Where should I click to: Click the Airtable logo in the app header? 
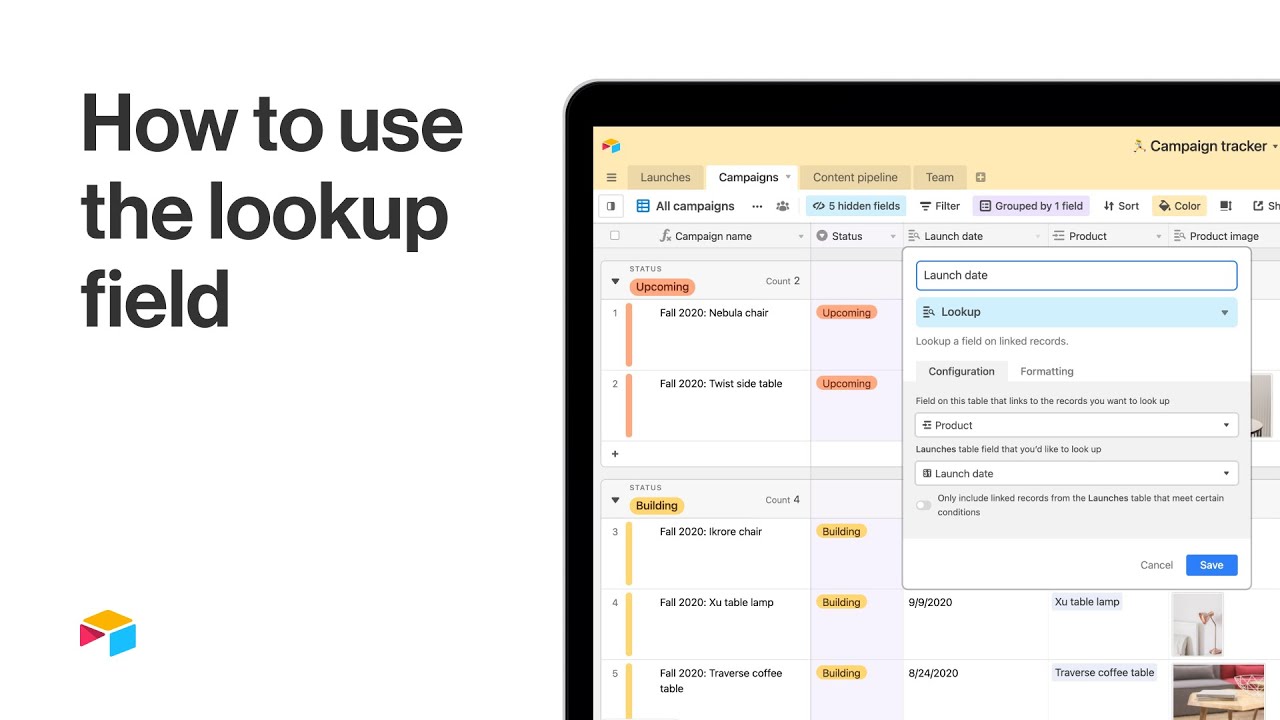click(x=611, y=146)
